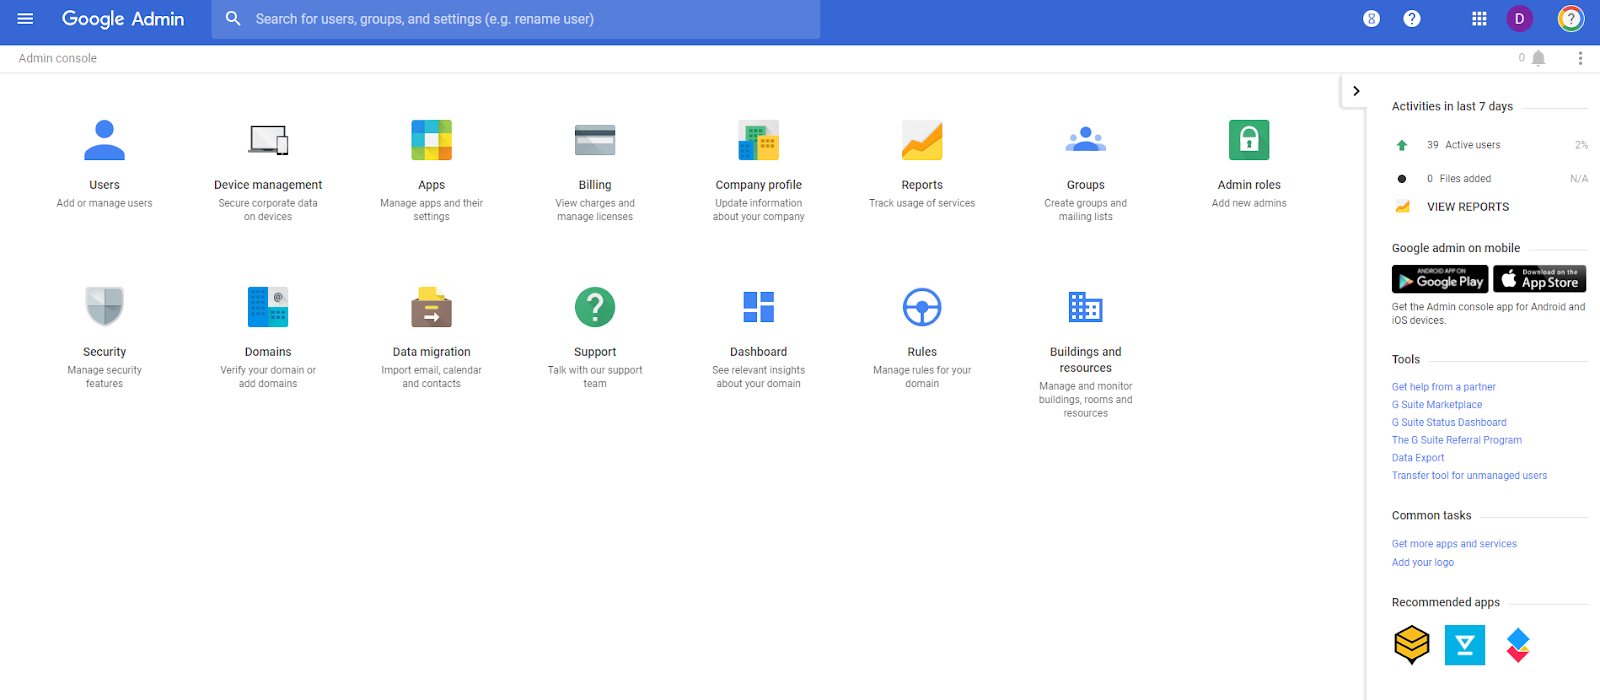This screenshot has height=700, width=1600.
Task: Click VIEW REPORTS button
Action: (1468, 207)
